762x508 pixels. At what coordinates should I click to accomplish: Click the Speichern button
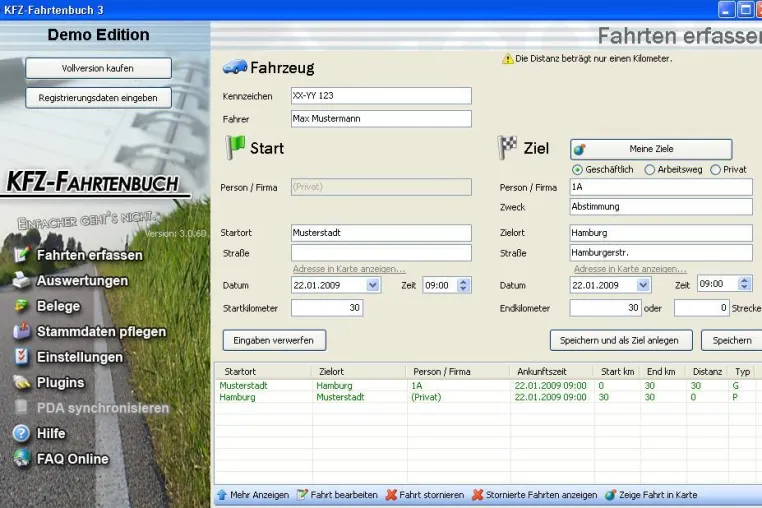tap(731, 340)
